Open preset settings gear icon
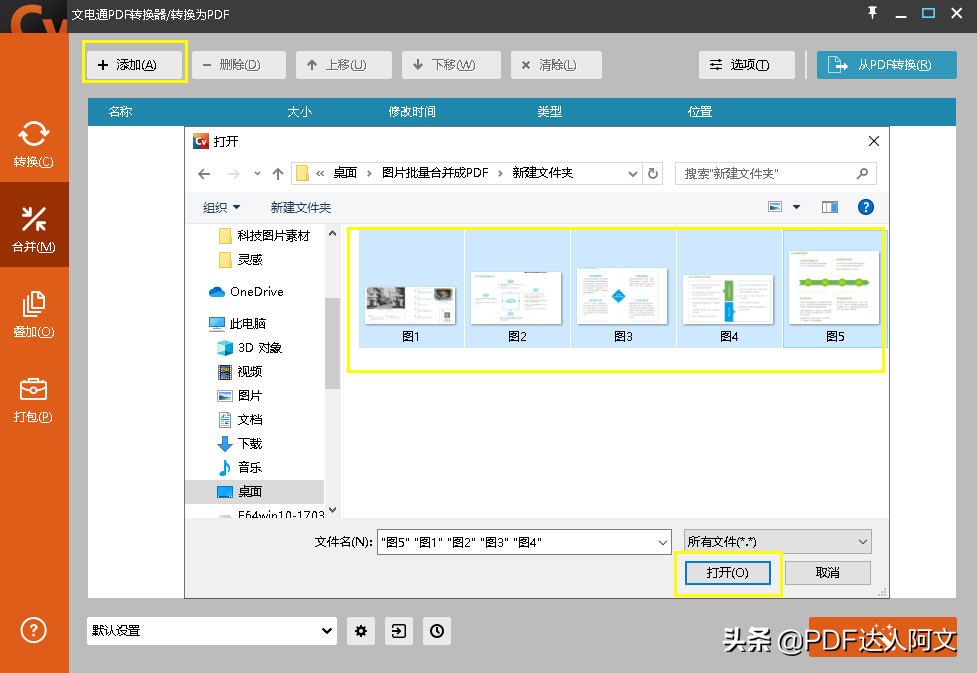The width and height of the screenshot is (977, 673). pyautogui.click(x=361, y=631)
